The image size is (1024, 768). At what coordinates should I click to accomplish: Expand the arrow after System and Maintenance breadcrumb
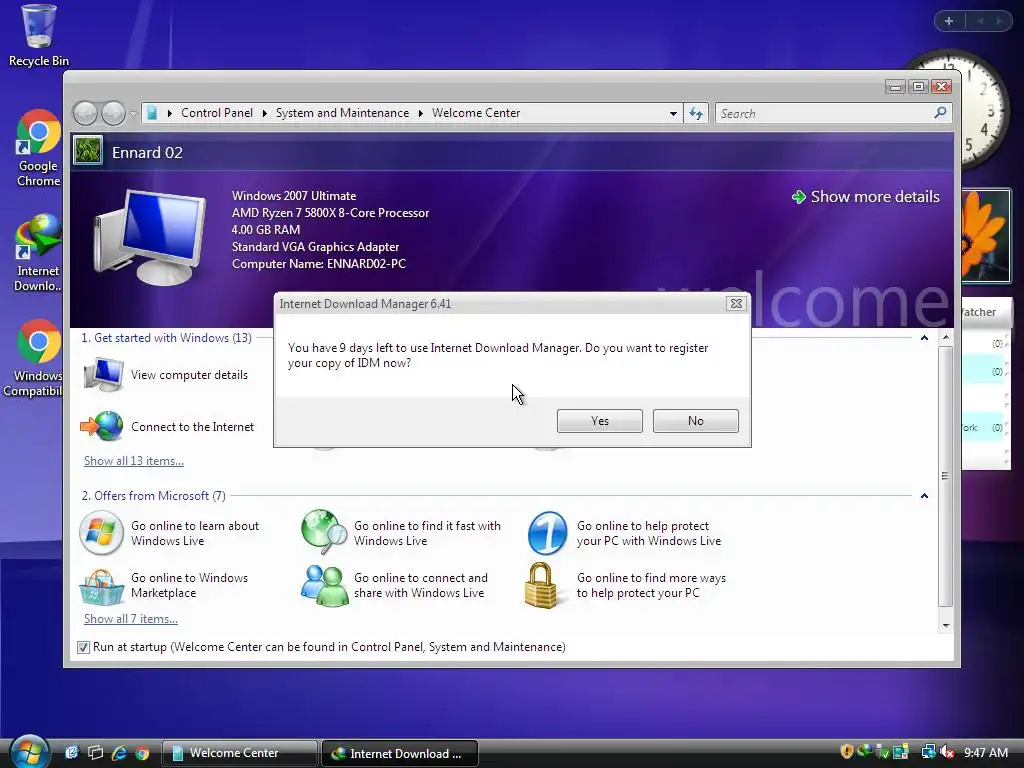(x=421, y=114)
